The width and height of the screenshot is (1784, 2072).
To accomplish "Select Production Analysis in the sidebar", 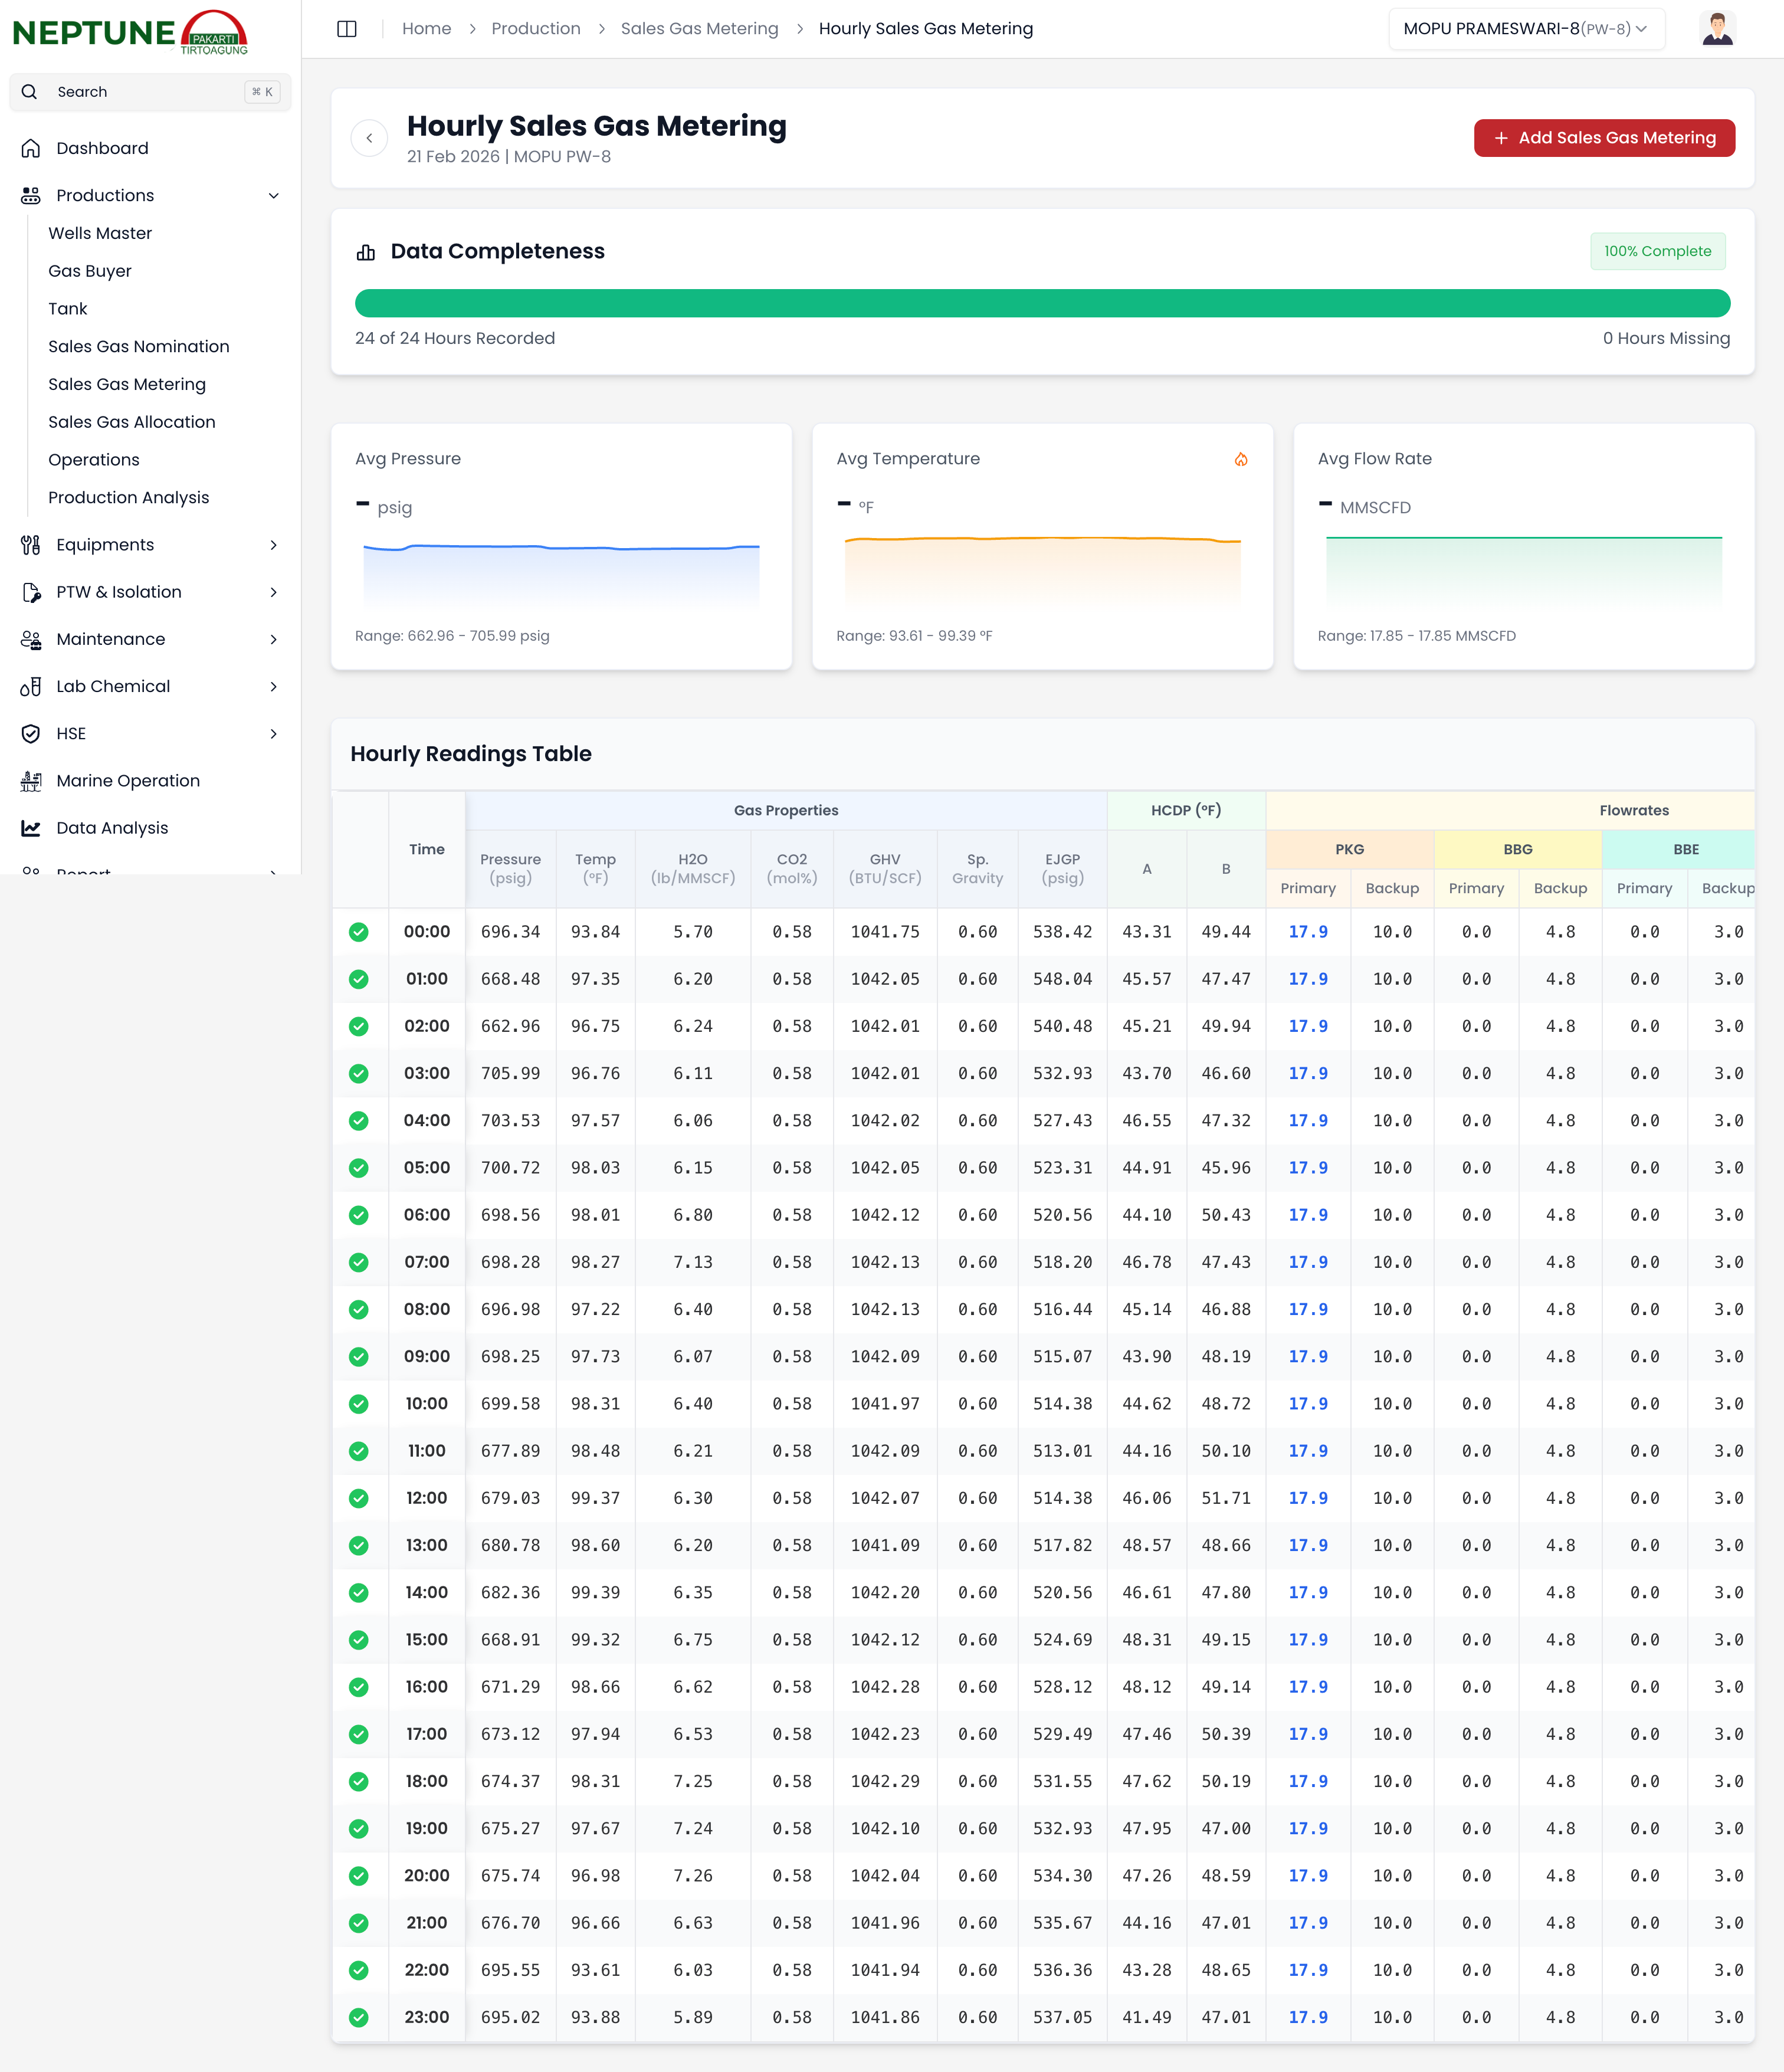I will [129, 497].
